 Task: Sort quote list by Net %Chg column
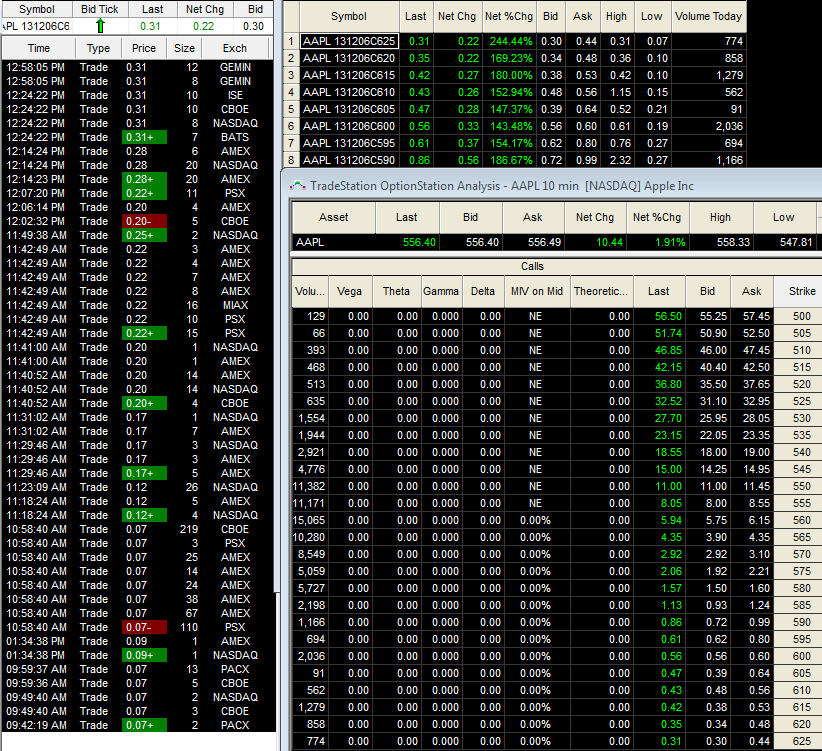(x=509, y=16)
